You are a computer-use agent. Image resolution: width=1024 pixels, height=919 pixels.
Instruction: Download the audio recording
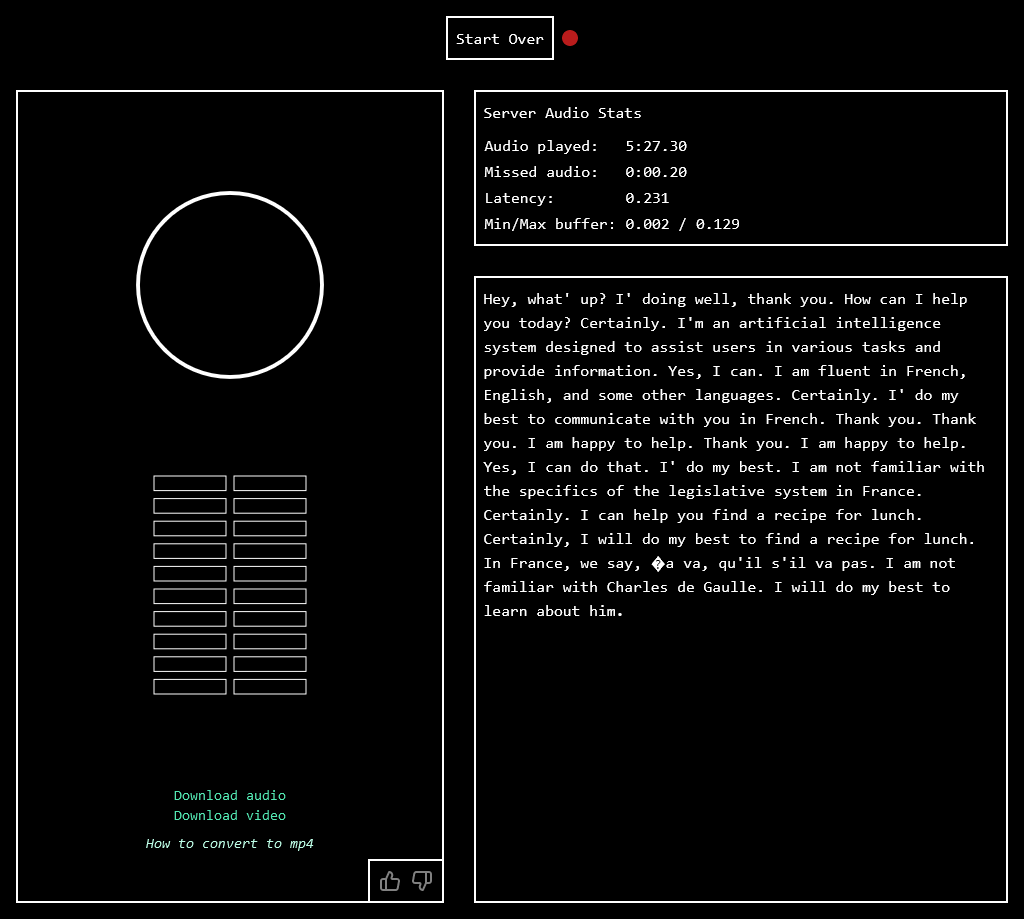230,795
